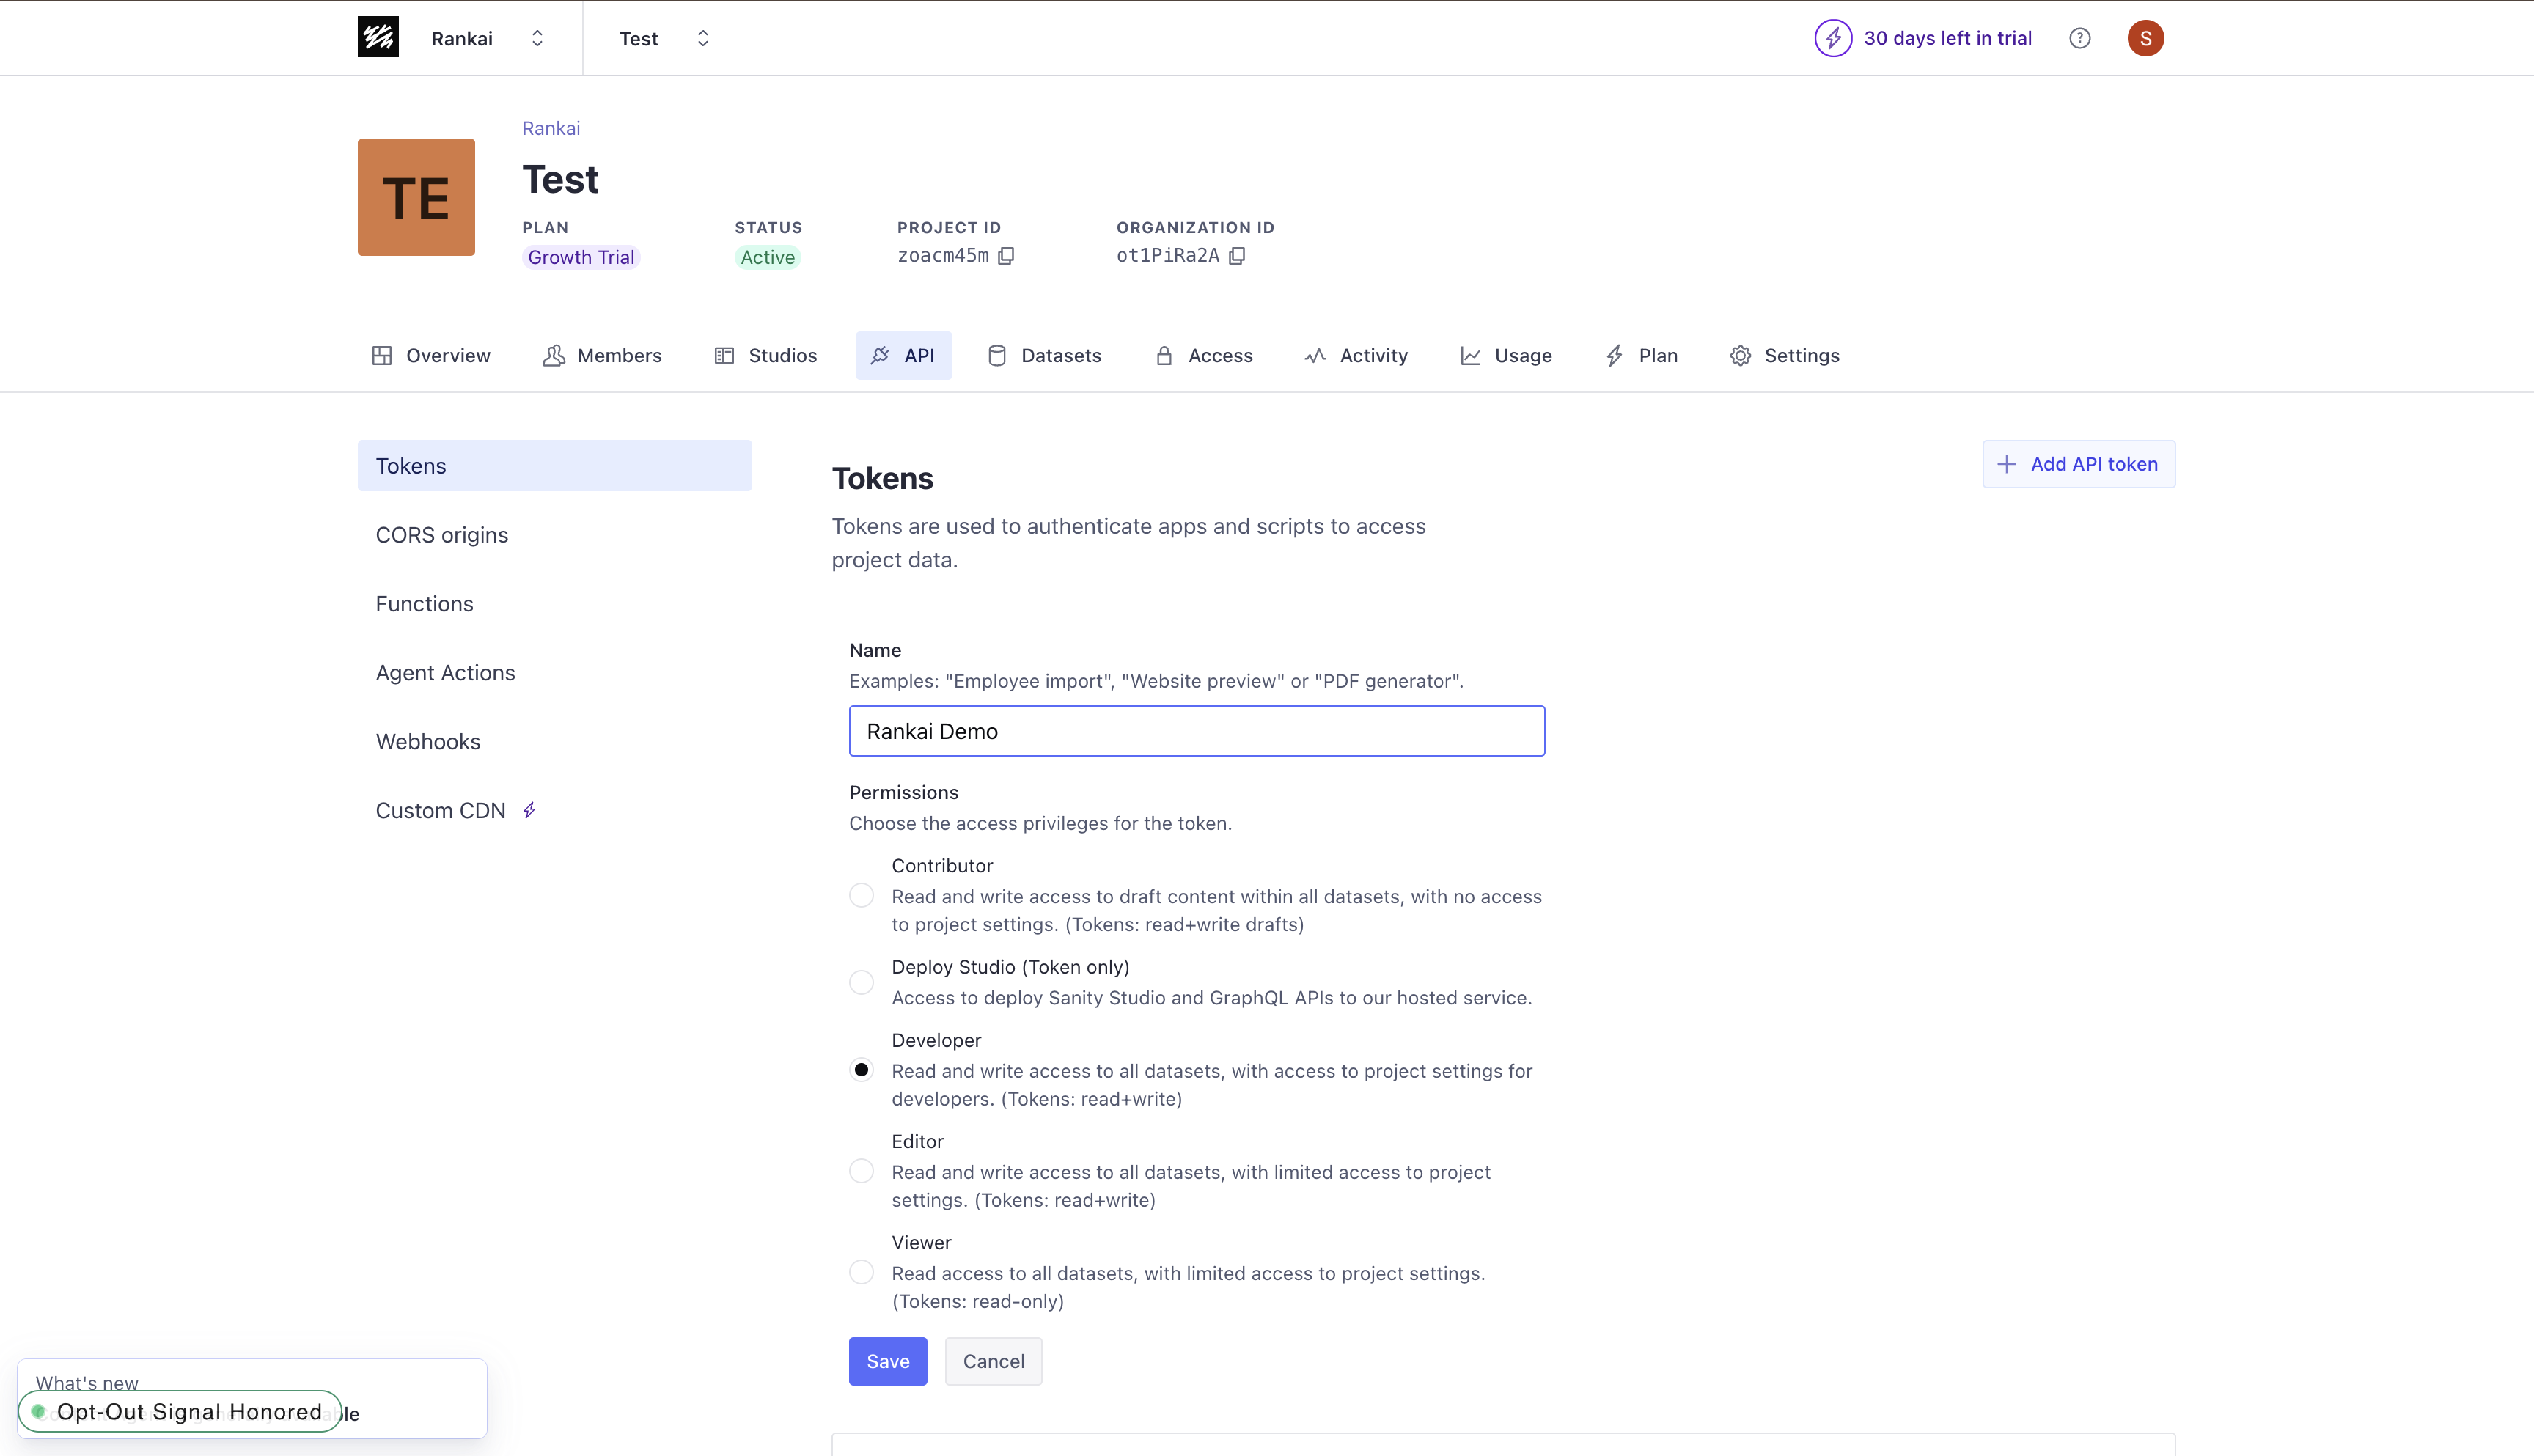Screen dimensions: 2534x1456
Task: Save the new API token
Action: (887, 1361)
